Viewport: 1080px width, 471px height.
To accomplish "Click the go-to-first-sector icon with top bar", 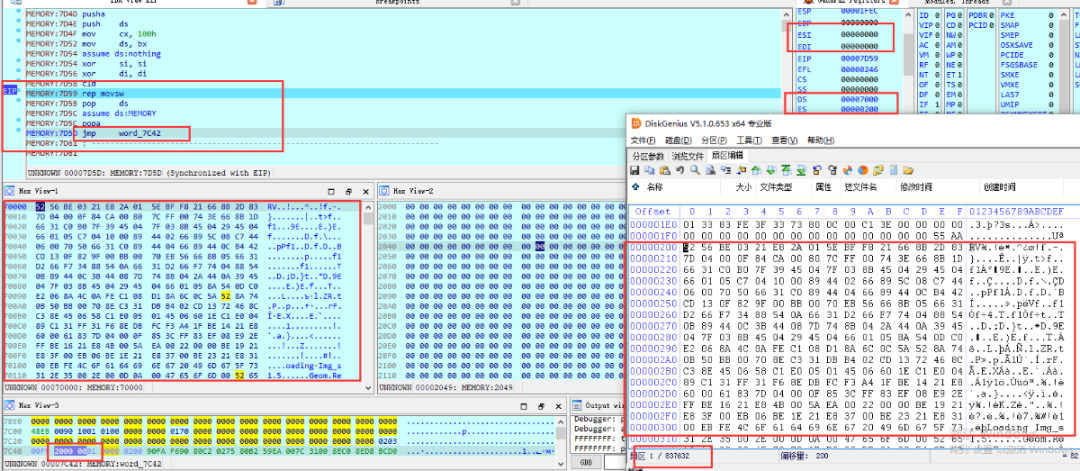I will pyautogui.click(x=786, y=170).
